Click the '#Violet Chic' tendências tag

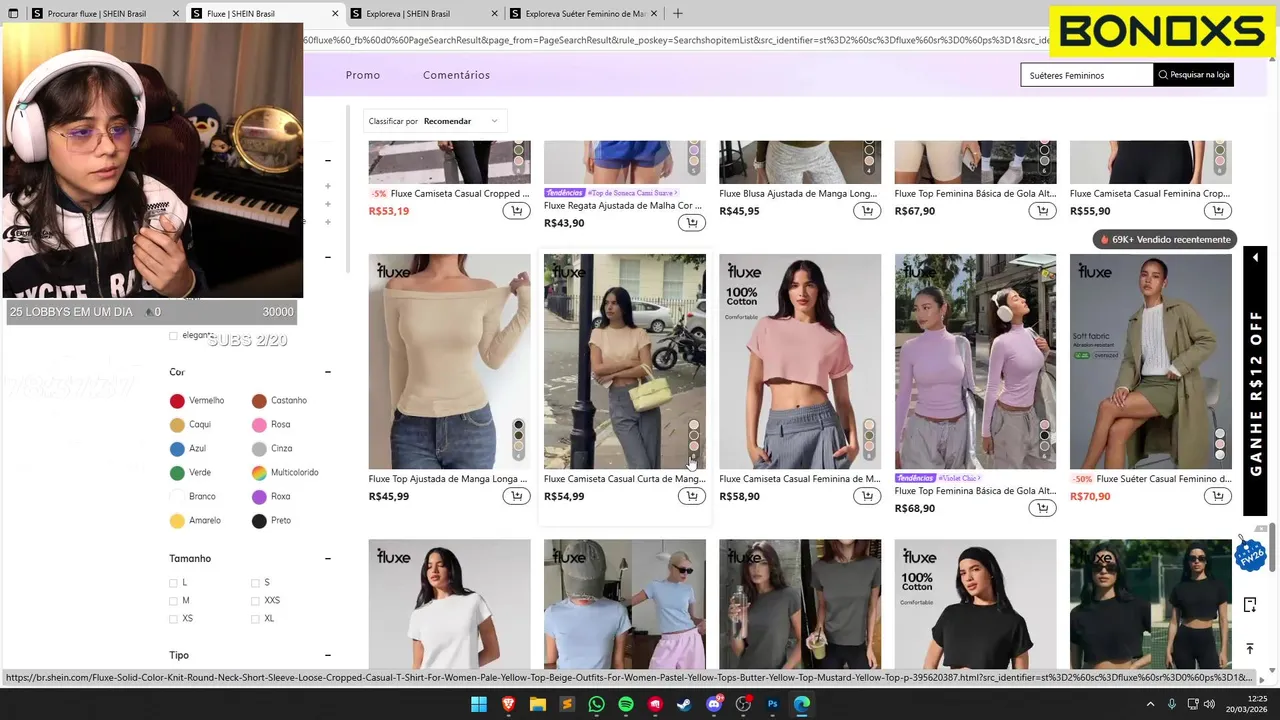pyautogui.click(x=958, y=478)
